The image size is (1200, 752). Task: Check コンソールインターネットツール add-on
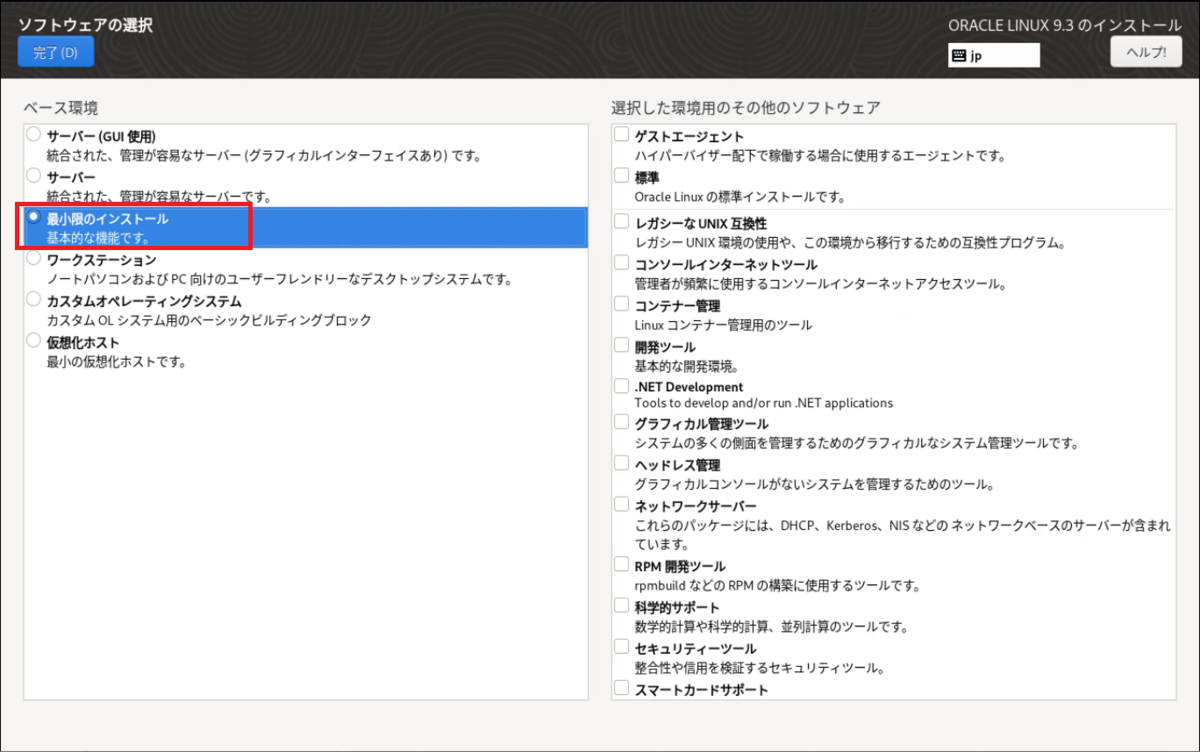pyautogui.click(x=621, y=262)
